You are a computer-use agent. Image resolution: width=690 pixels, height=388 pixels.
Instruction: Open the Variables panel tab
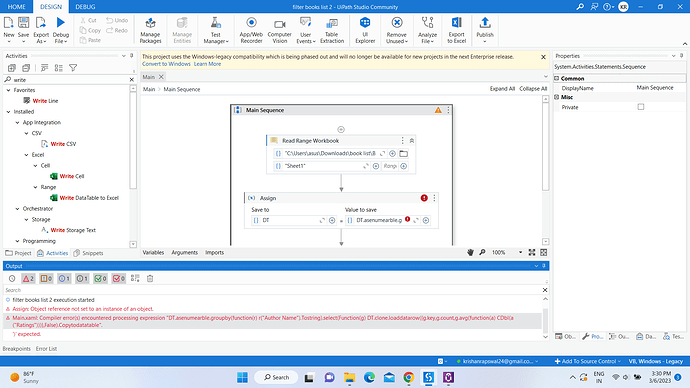(x=153, y=253)
